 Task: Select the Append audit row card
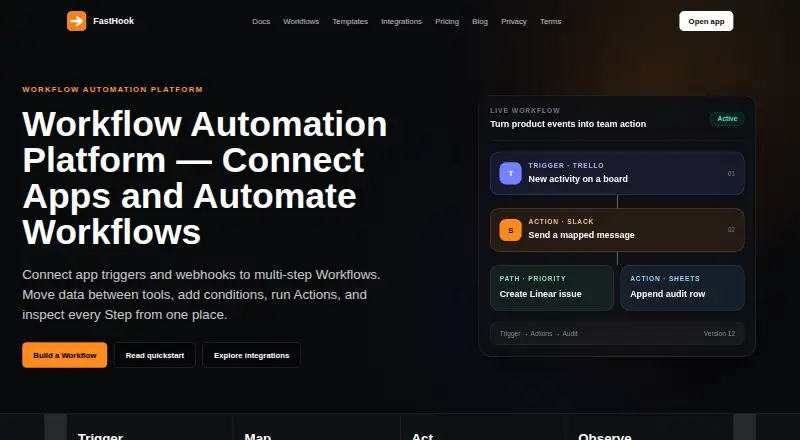[683, 288]
